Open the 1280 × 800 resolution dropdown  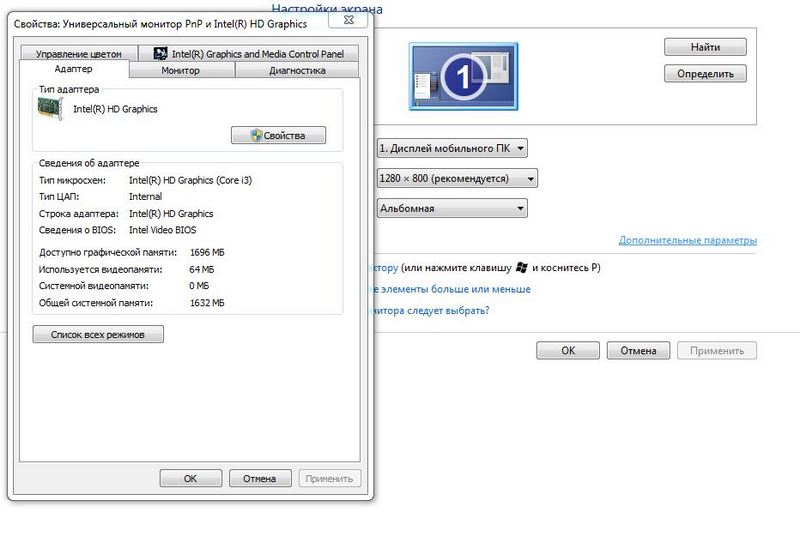pyautogui.click(x=457, y=178)
